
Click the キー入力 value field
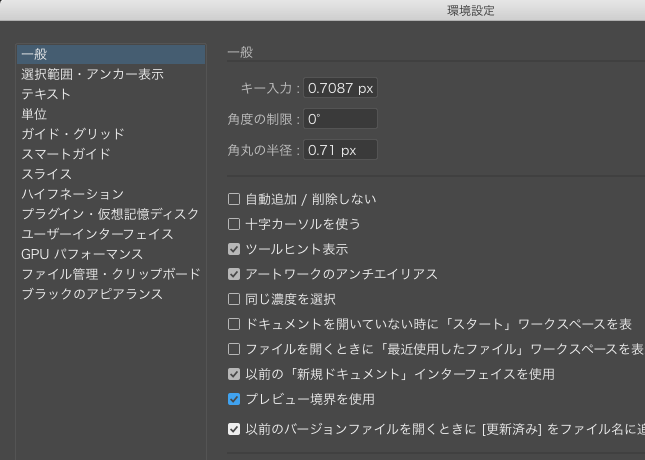click(340, 88)
